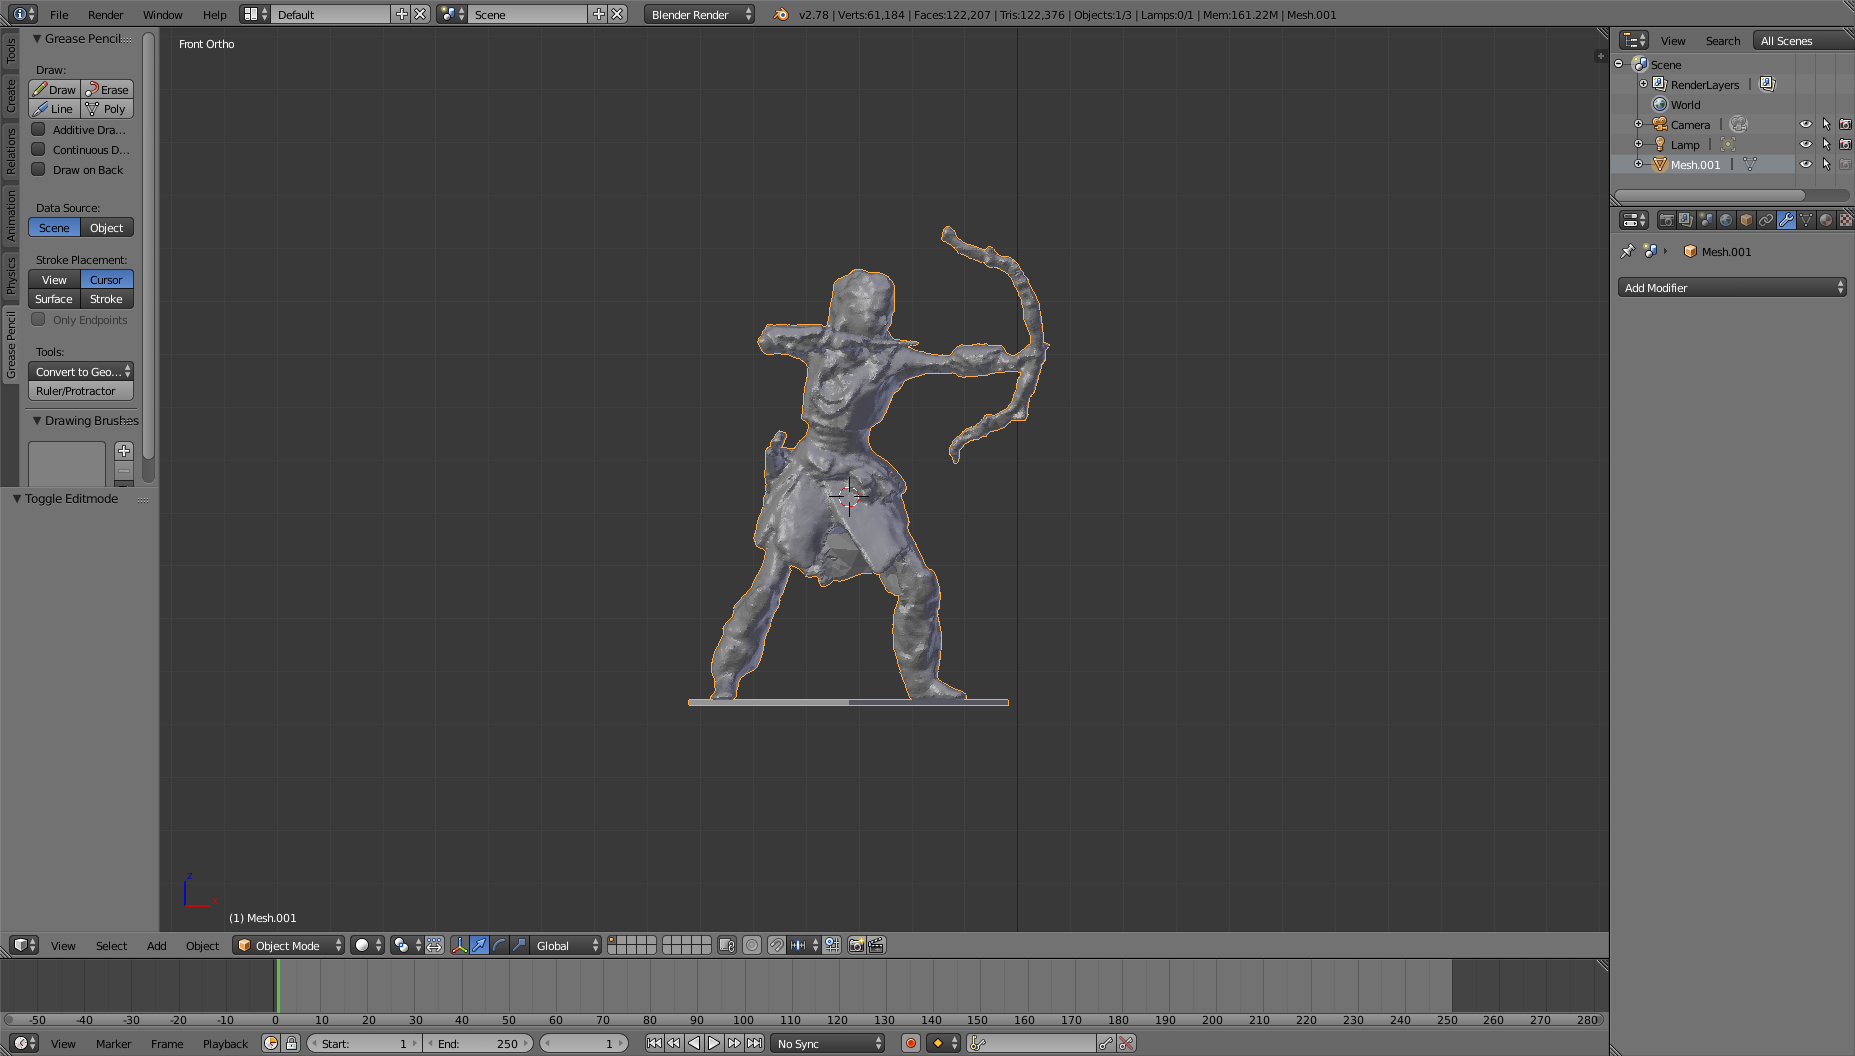Viewport: 1855px width, 1056px height.
Task: Click the snap magnet icon
Action: coord(776,945)
